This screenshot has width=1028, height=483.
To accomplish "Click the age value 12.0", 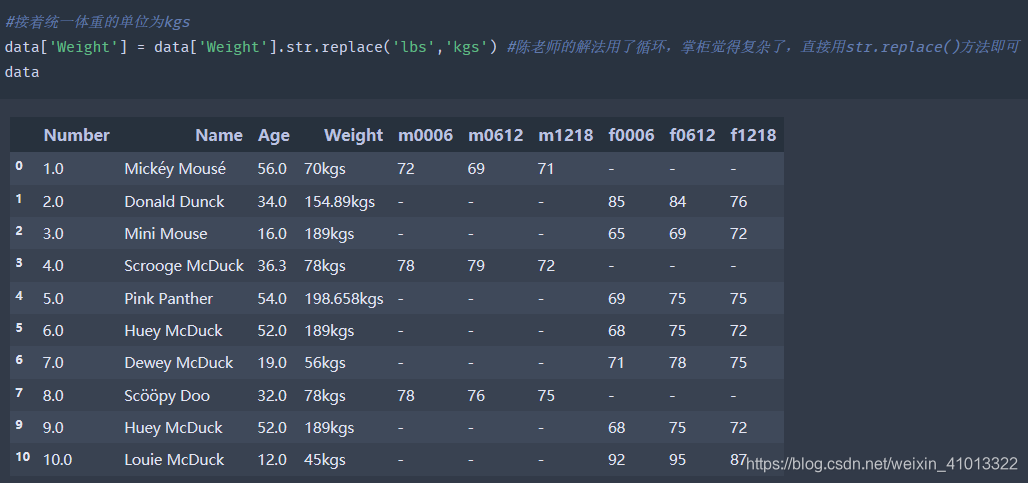I will click(x=272, y=459).
